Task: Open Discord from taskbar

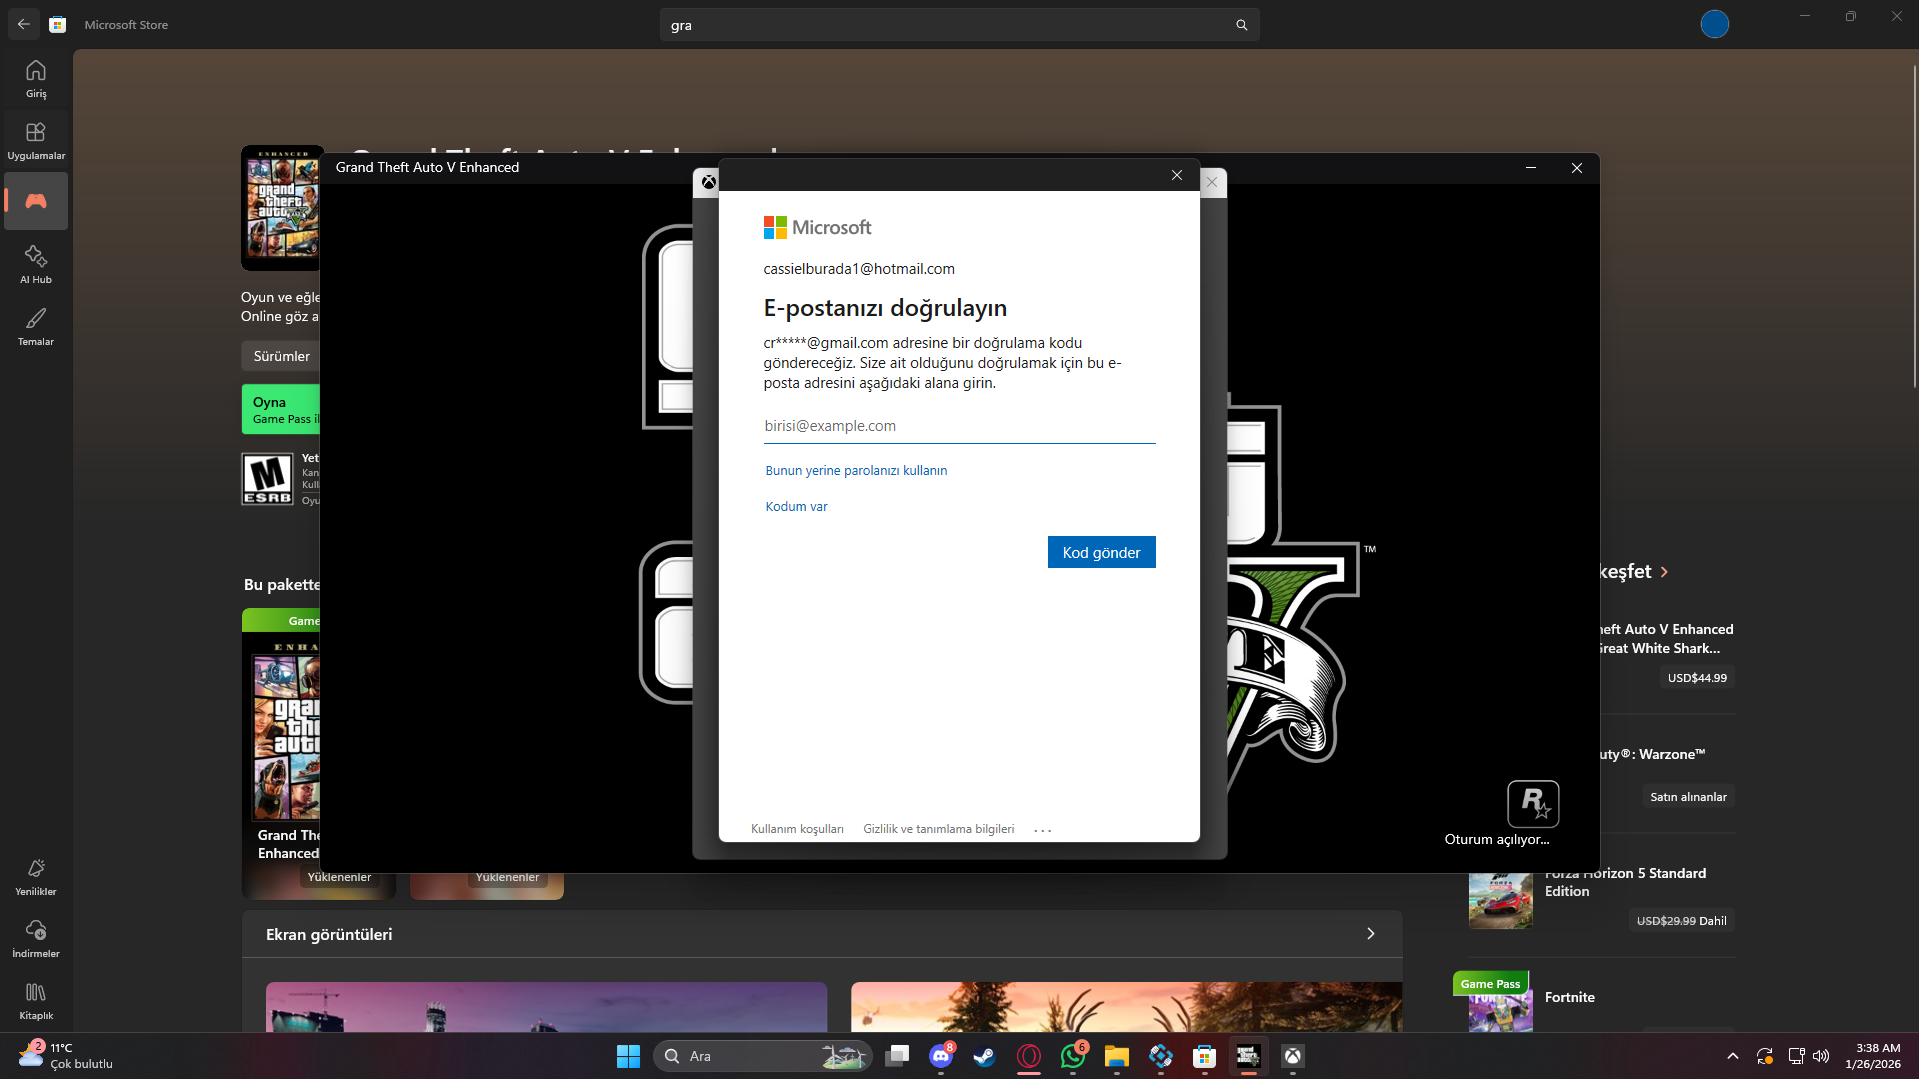Action: (x=941, y=1056)
